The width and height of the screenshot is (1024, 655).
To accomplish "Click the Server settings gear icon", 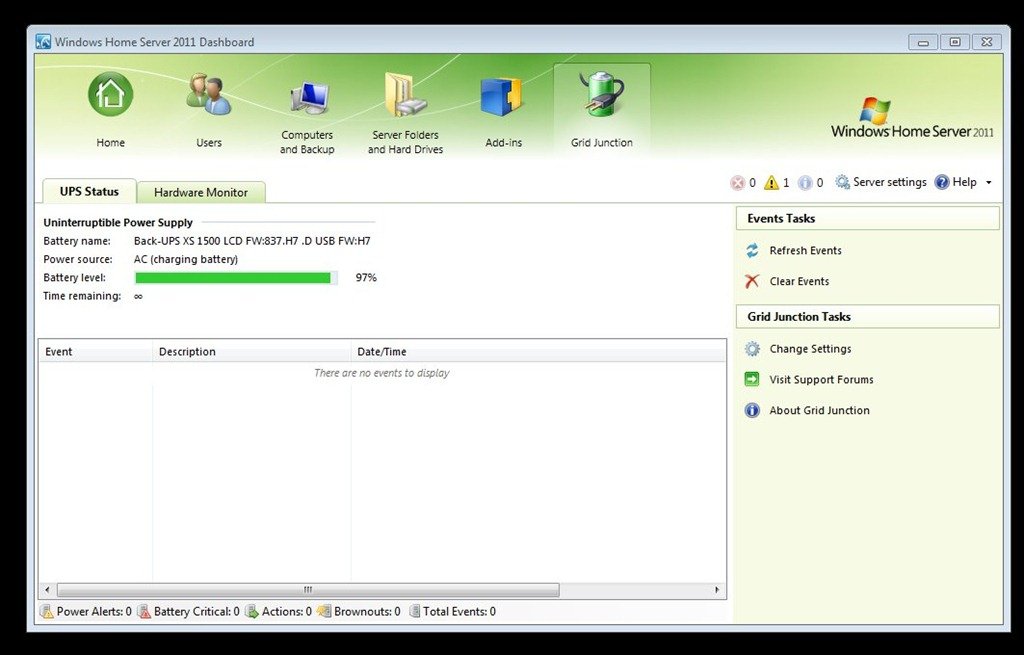I will pyautogui.click(x=842, y=182).
